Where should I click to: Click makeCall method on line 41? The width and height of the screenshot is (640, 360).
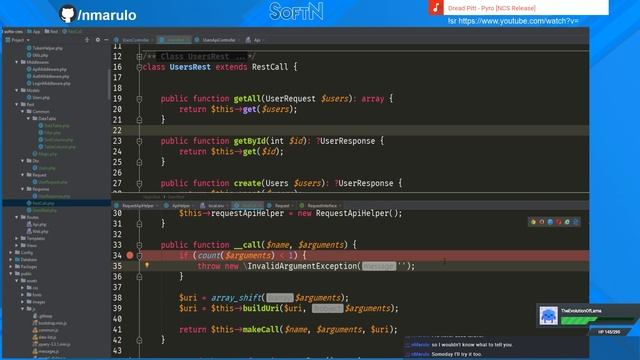261,329
